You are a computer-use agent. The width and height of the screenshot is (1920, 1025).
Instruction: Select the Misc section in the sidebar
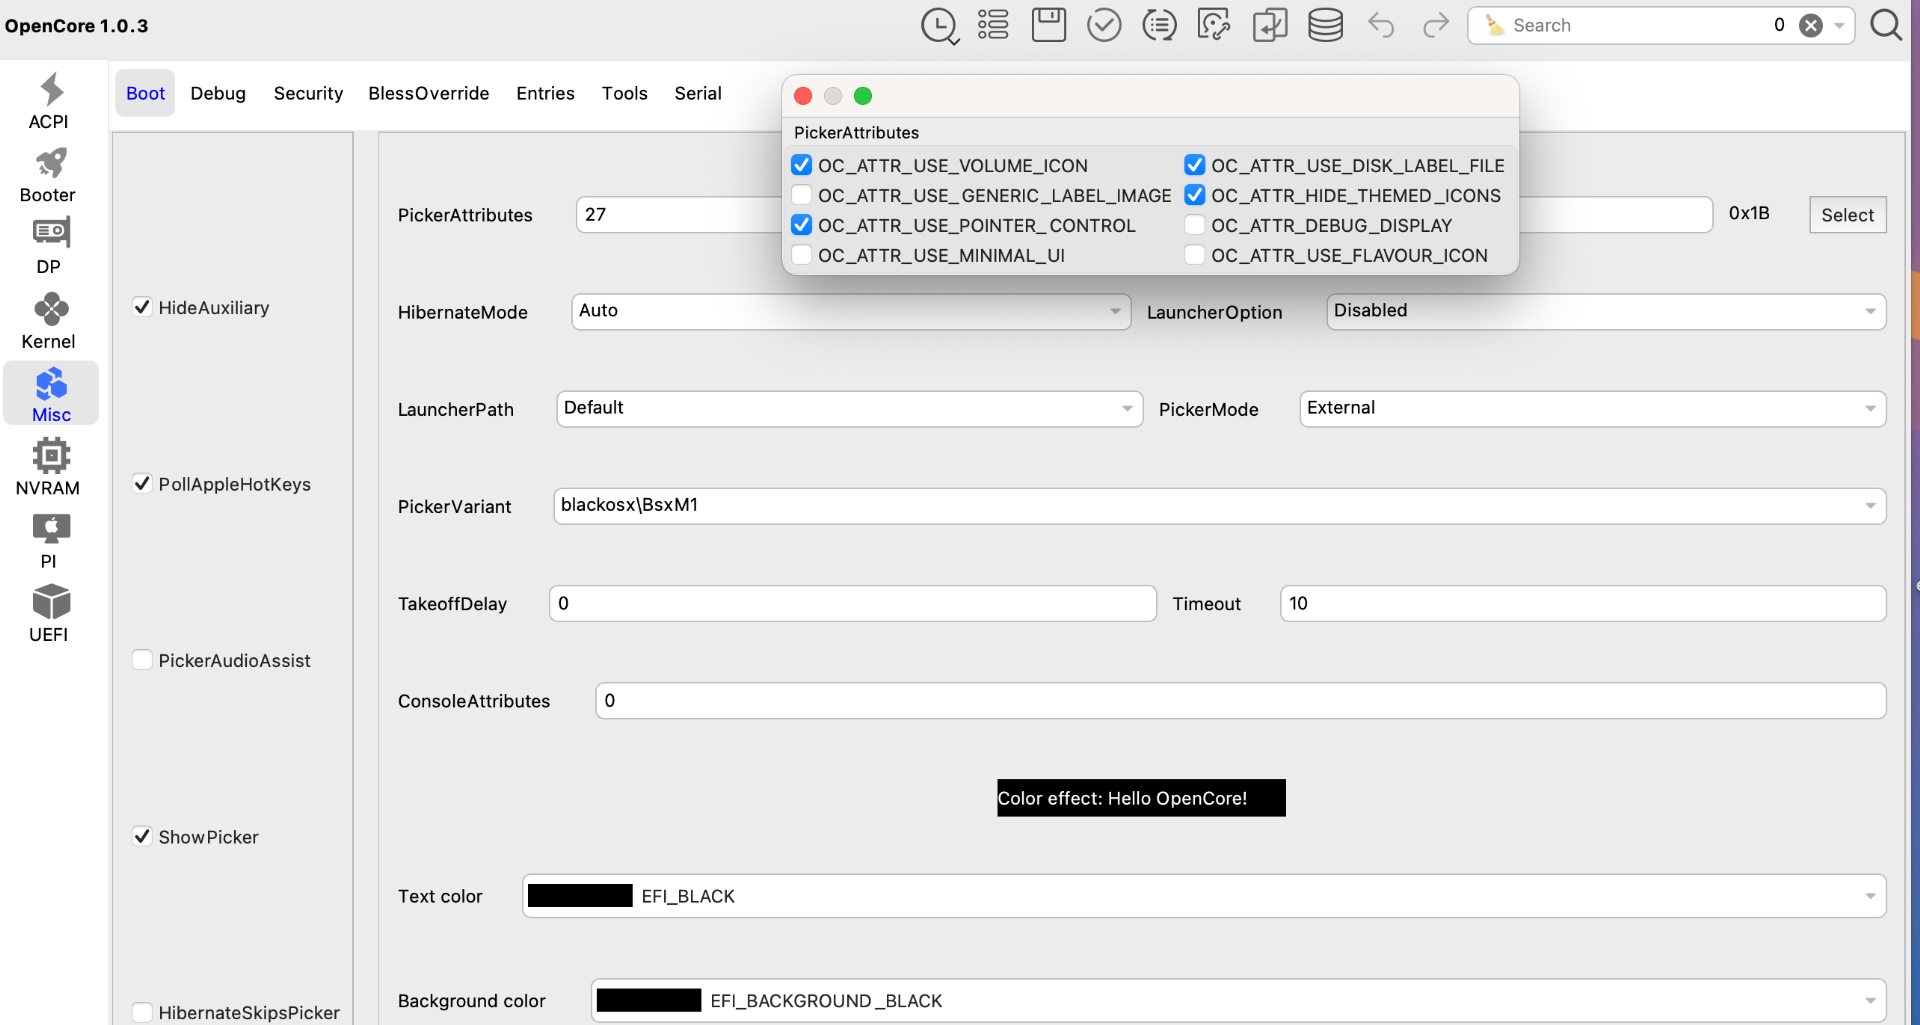coord(51,394)
